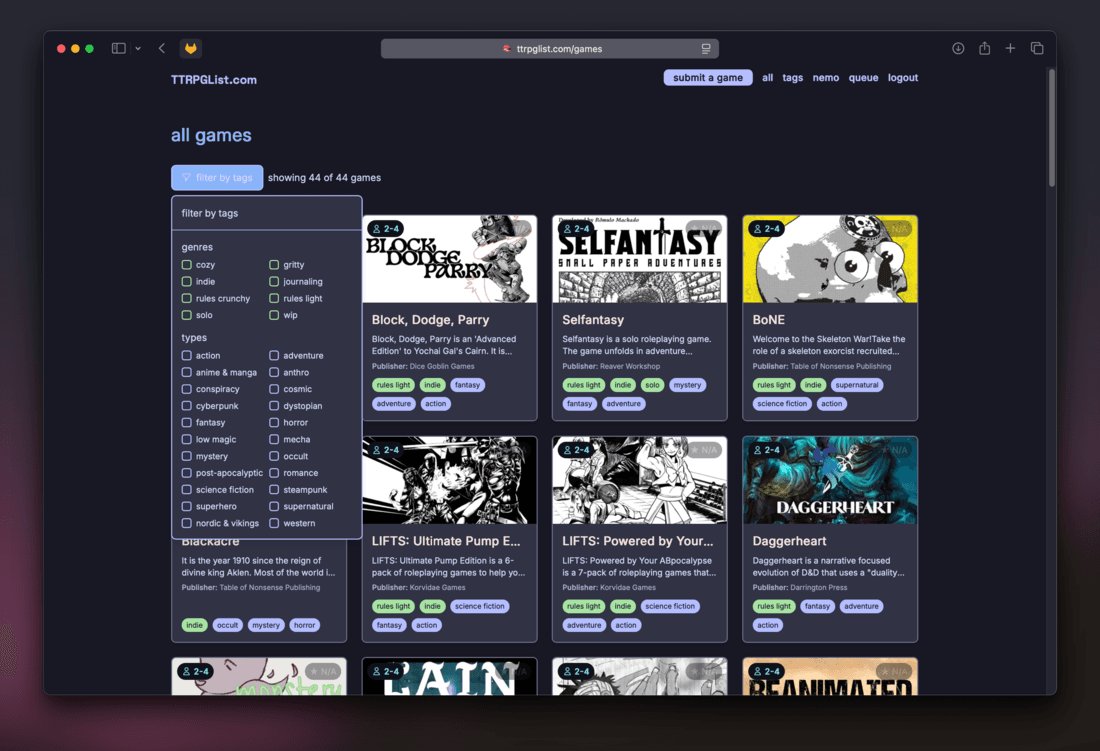Open the Block, Dodge, Parry cover image

[x=450, y=259]
